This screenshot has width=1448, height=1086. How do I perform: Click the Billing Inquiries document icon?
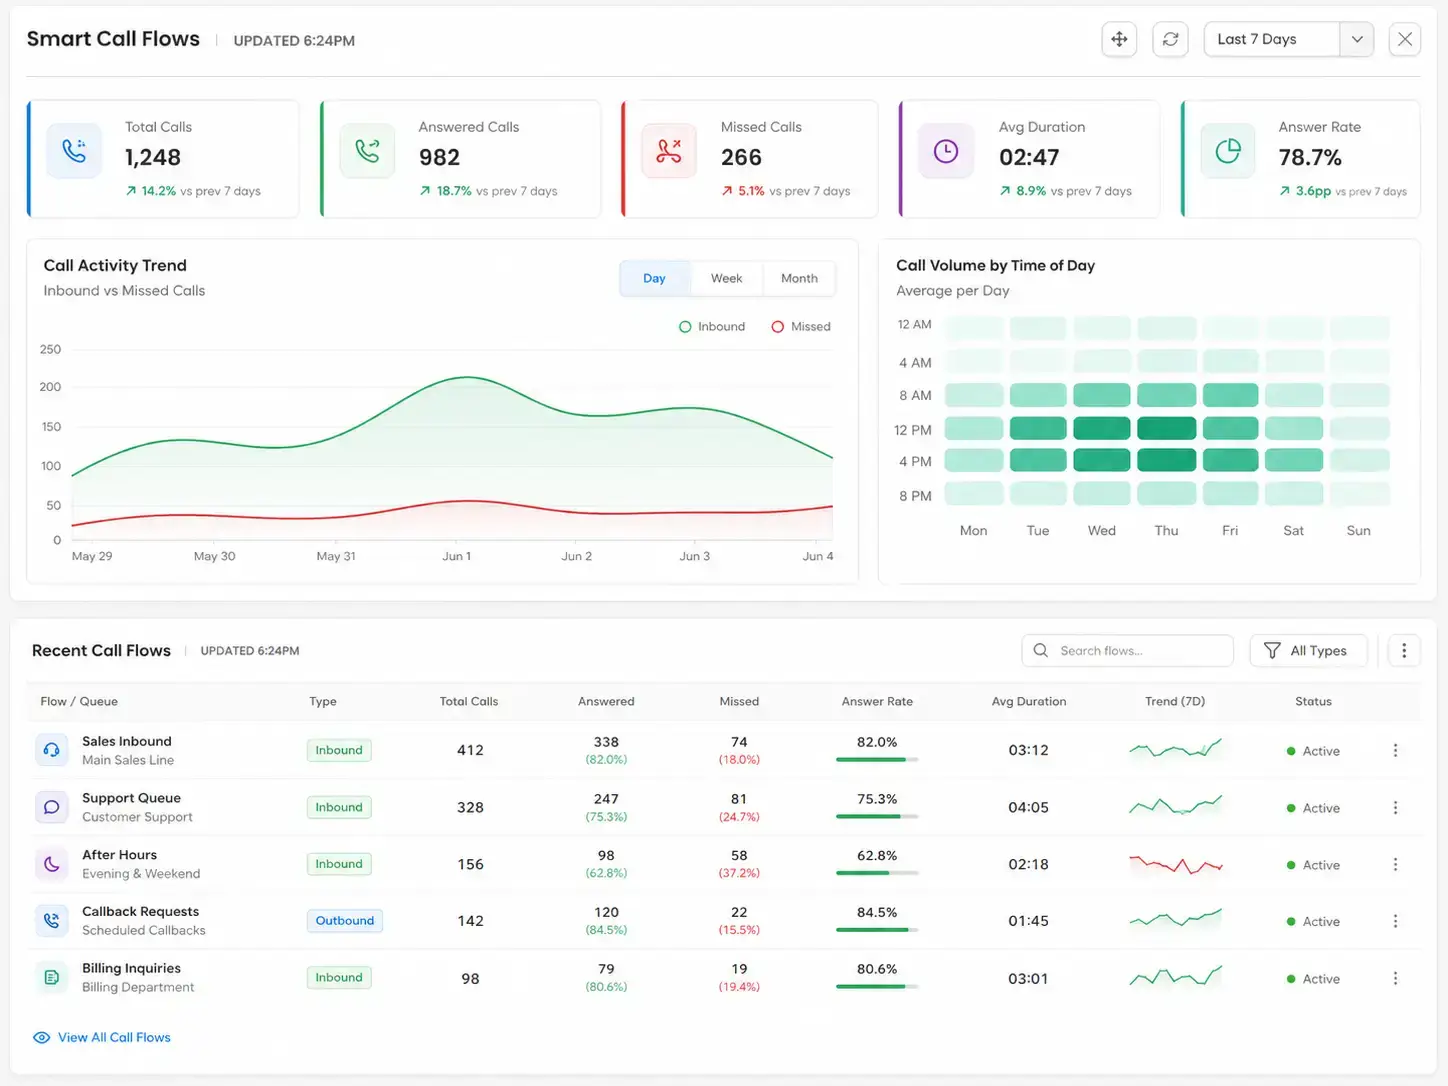coord(52,977)
